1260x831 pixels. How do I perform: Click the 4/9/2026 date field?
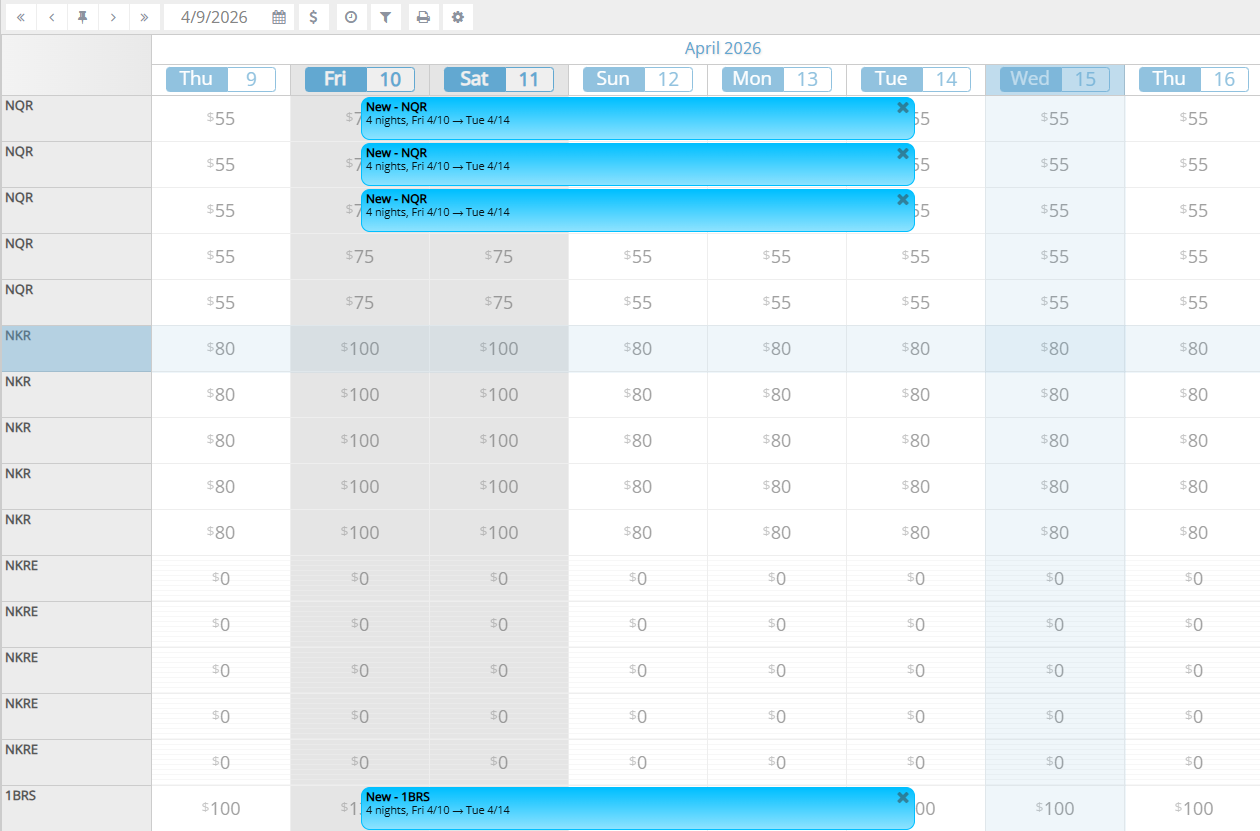point(215,17)
